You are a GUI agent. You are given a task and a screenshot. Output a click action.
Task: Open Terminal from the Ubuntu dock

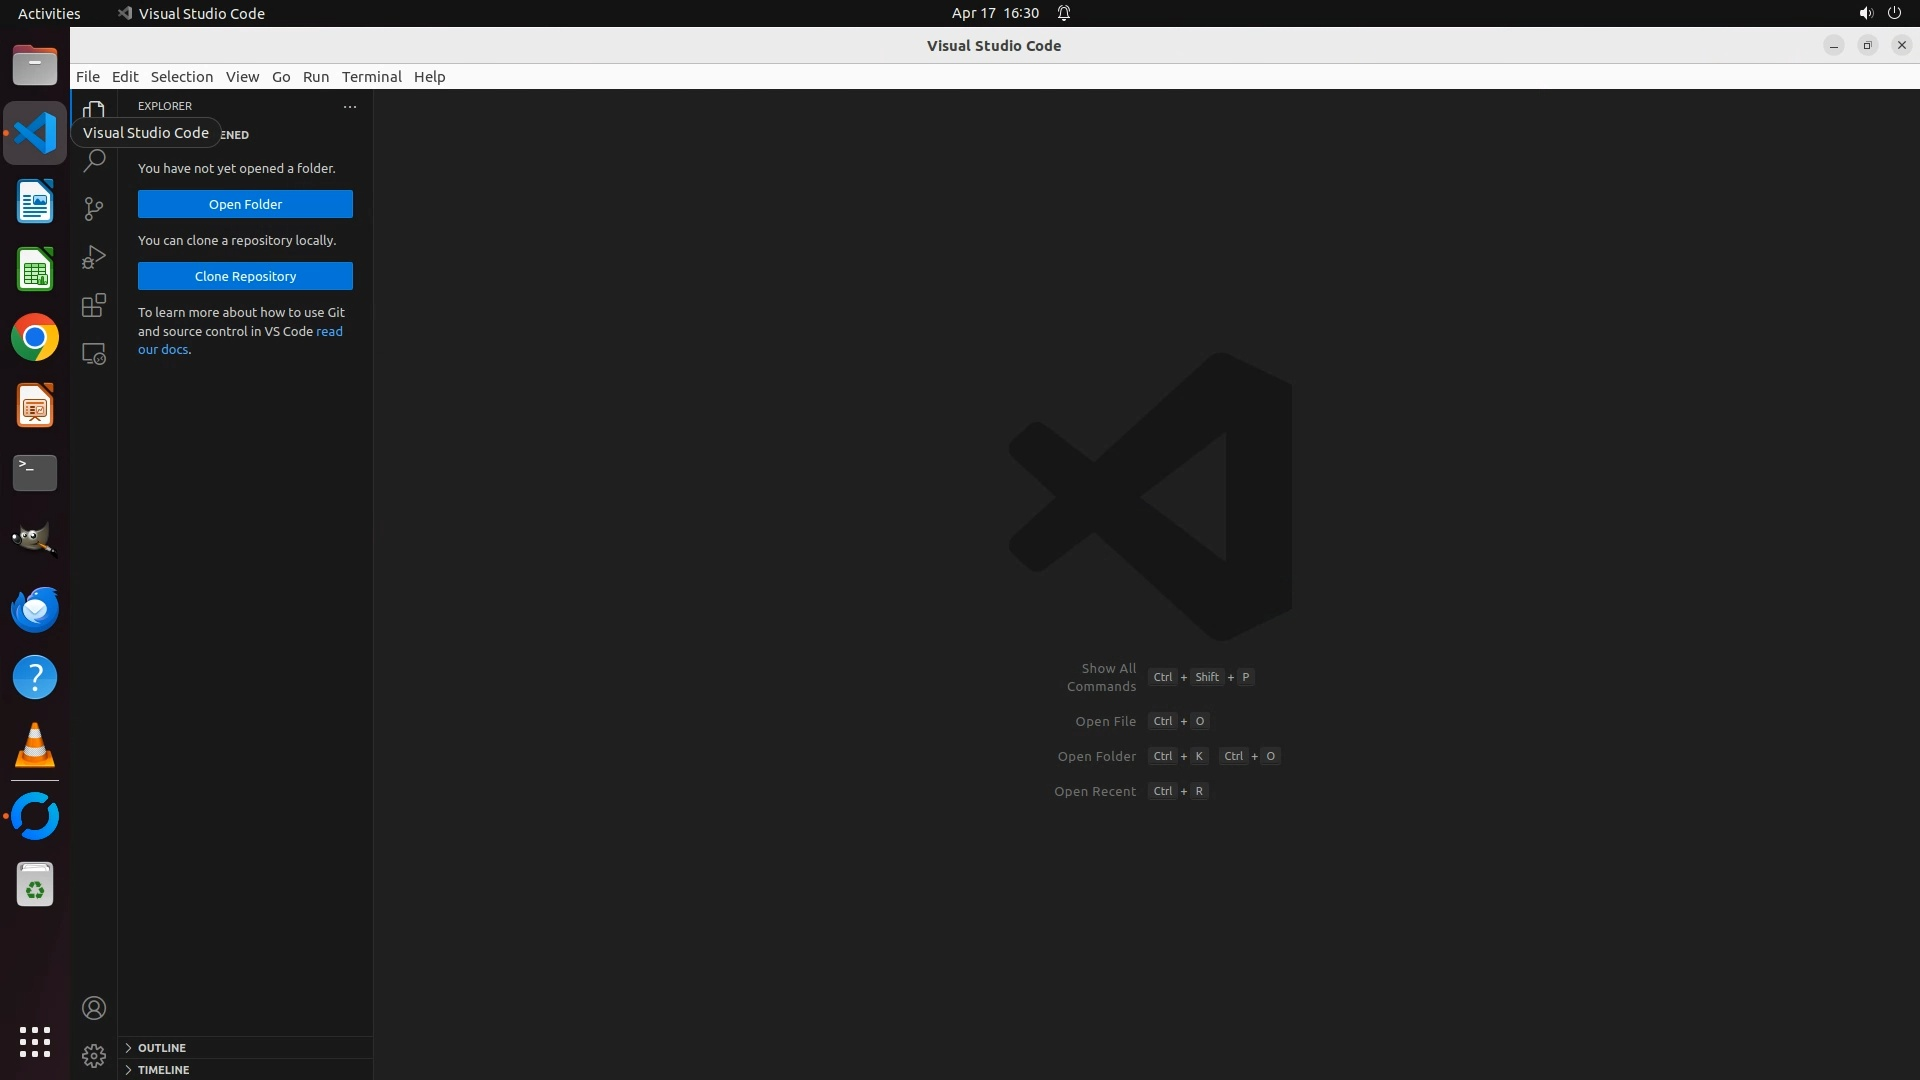[35, 473]
